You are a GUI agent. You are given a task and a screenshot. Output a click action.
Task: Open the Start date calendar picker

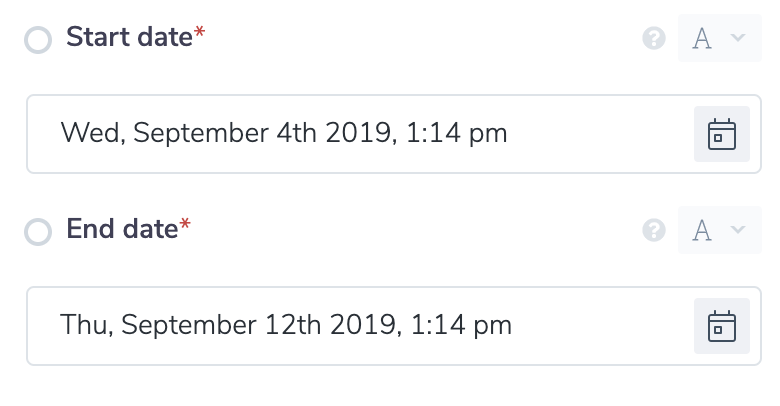point(722,134)
